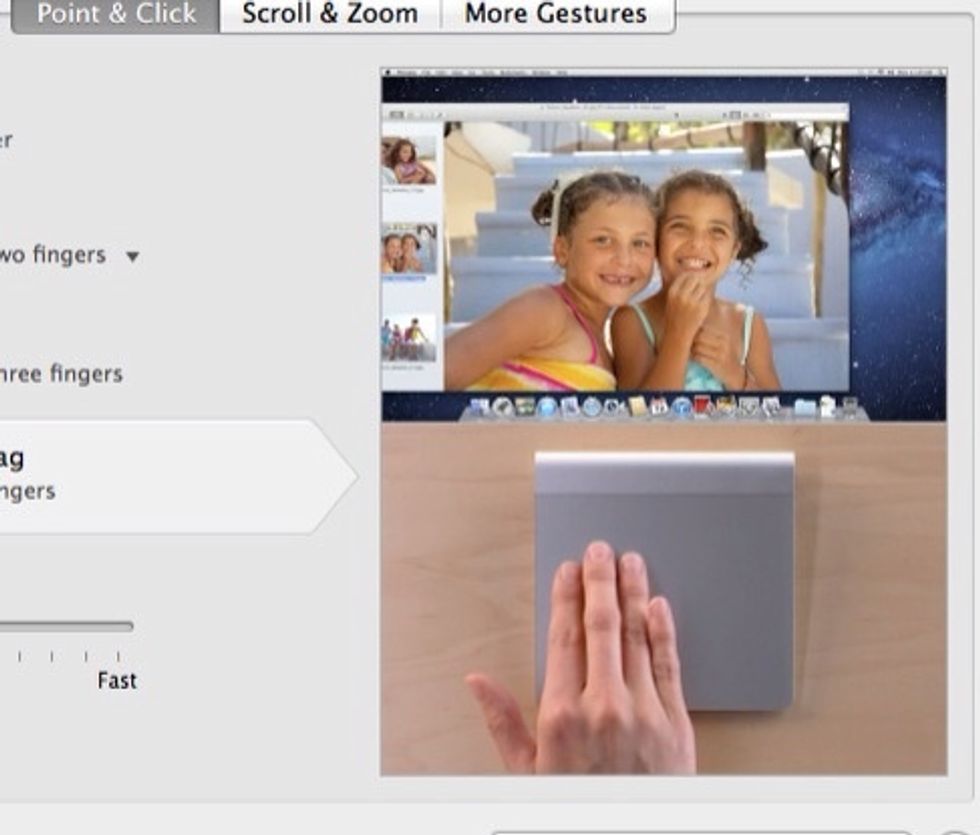Select bottom beach thumbnail in preview sidebar
Image resolution: width=980 pixels, height=835 pixels.
pyautogui.click(x=409, y=338)
